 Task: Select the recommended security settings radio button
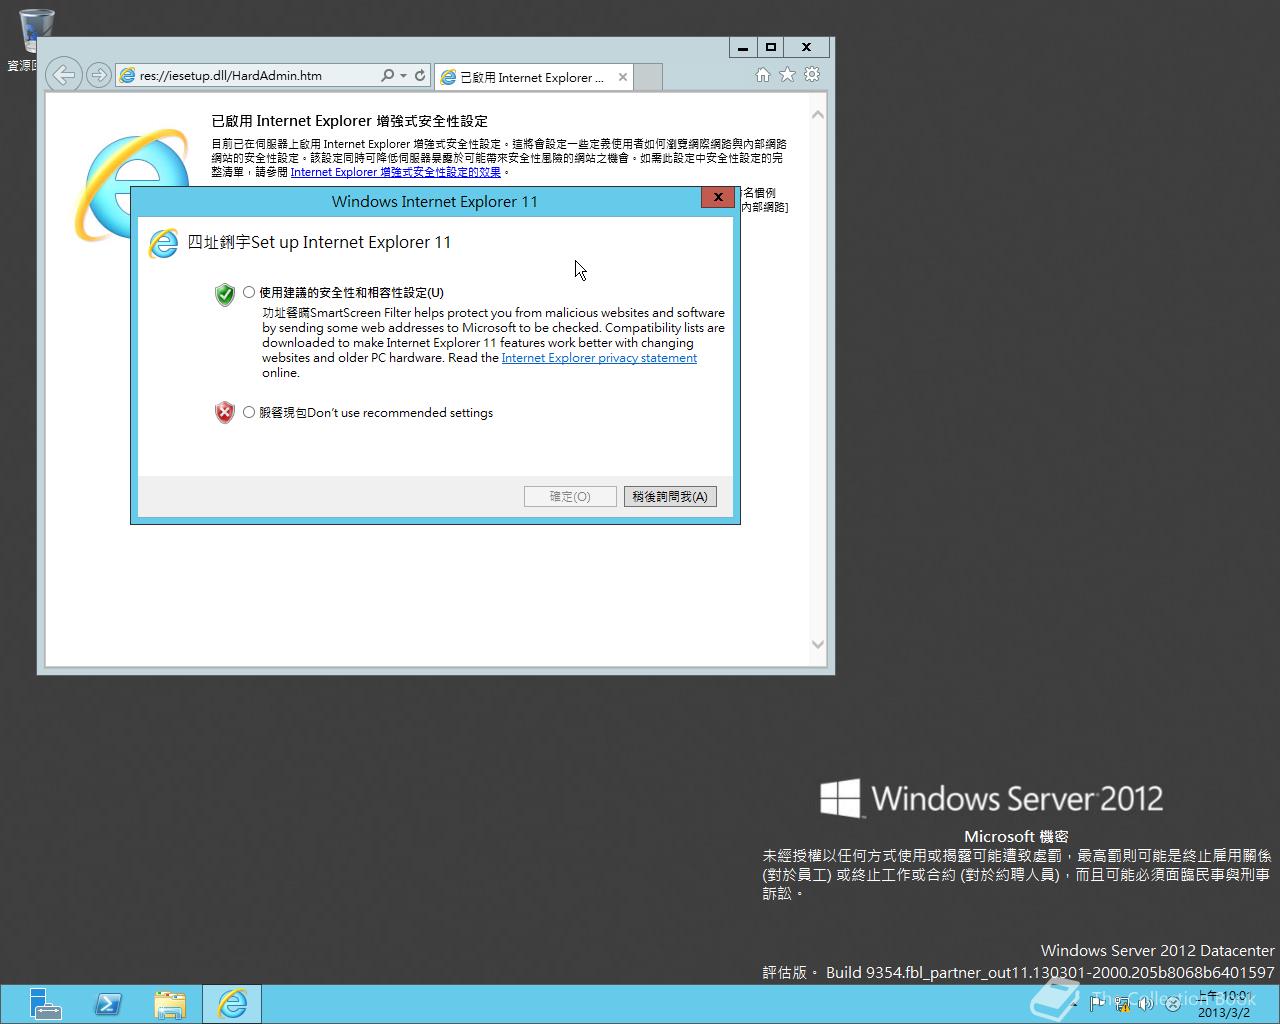pos(249,292)
